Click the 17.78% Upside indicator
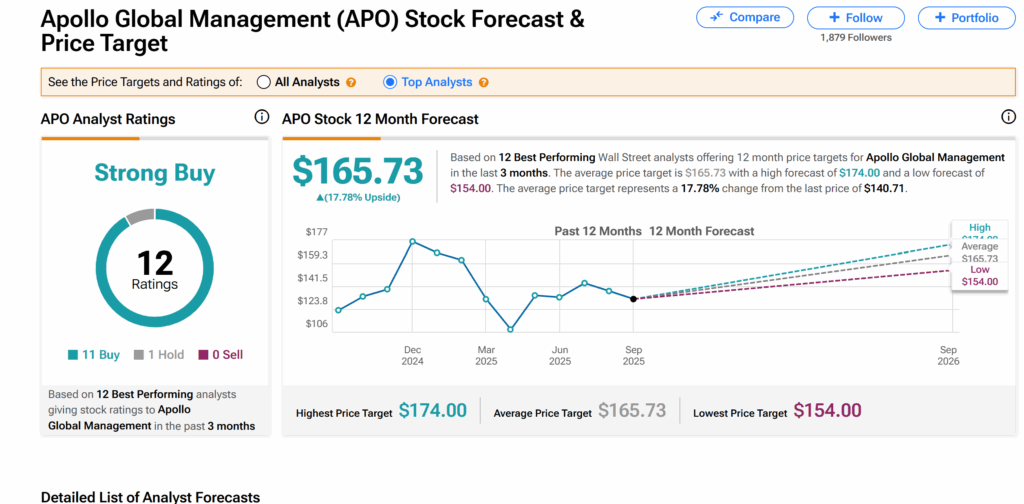 click(357, 198)
